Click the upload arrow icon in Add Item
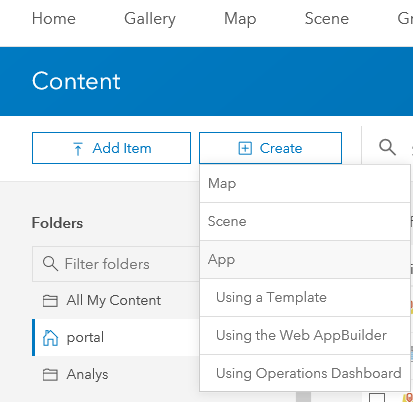This screenshot has width=413, height=402. [x=78, y=149]
